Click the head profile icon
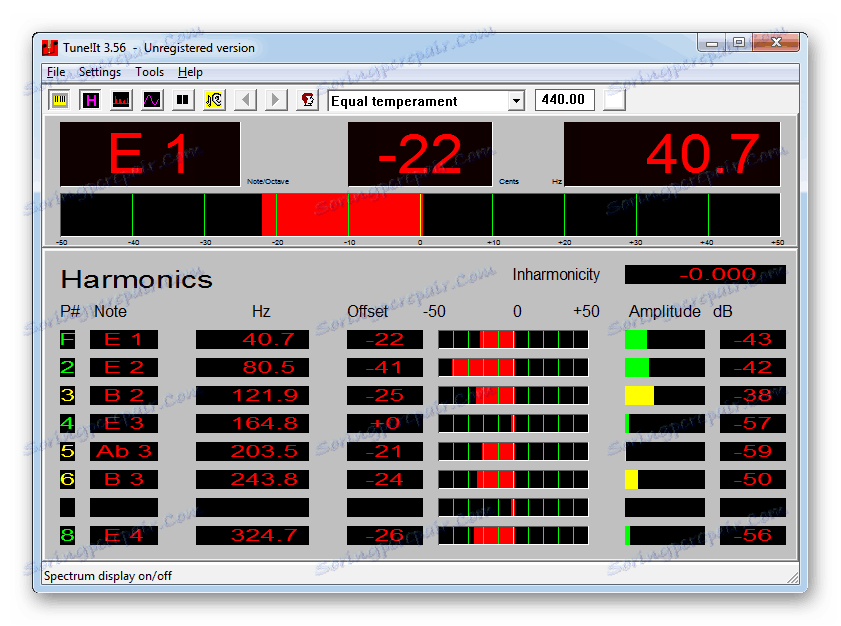 click(307, 100)
